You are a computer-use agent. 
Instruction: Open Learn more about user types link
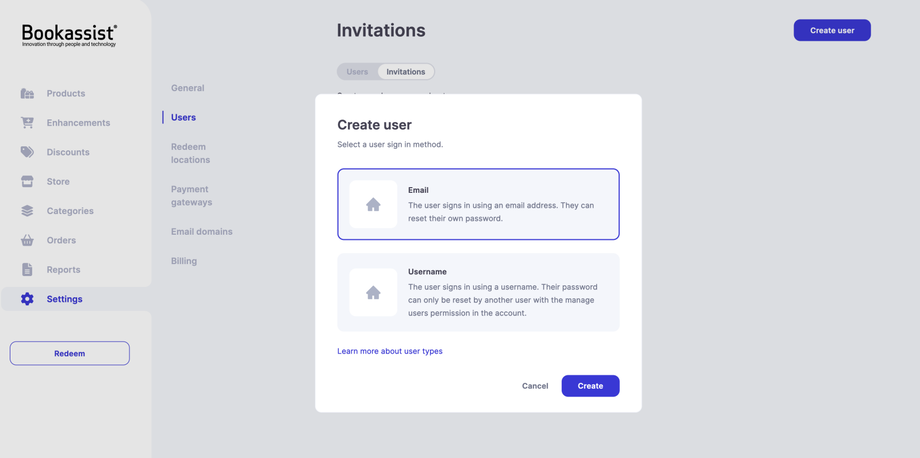click(x=390, y=351)
